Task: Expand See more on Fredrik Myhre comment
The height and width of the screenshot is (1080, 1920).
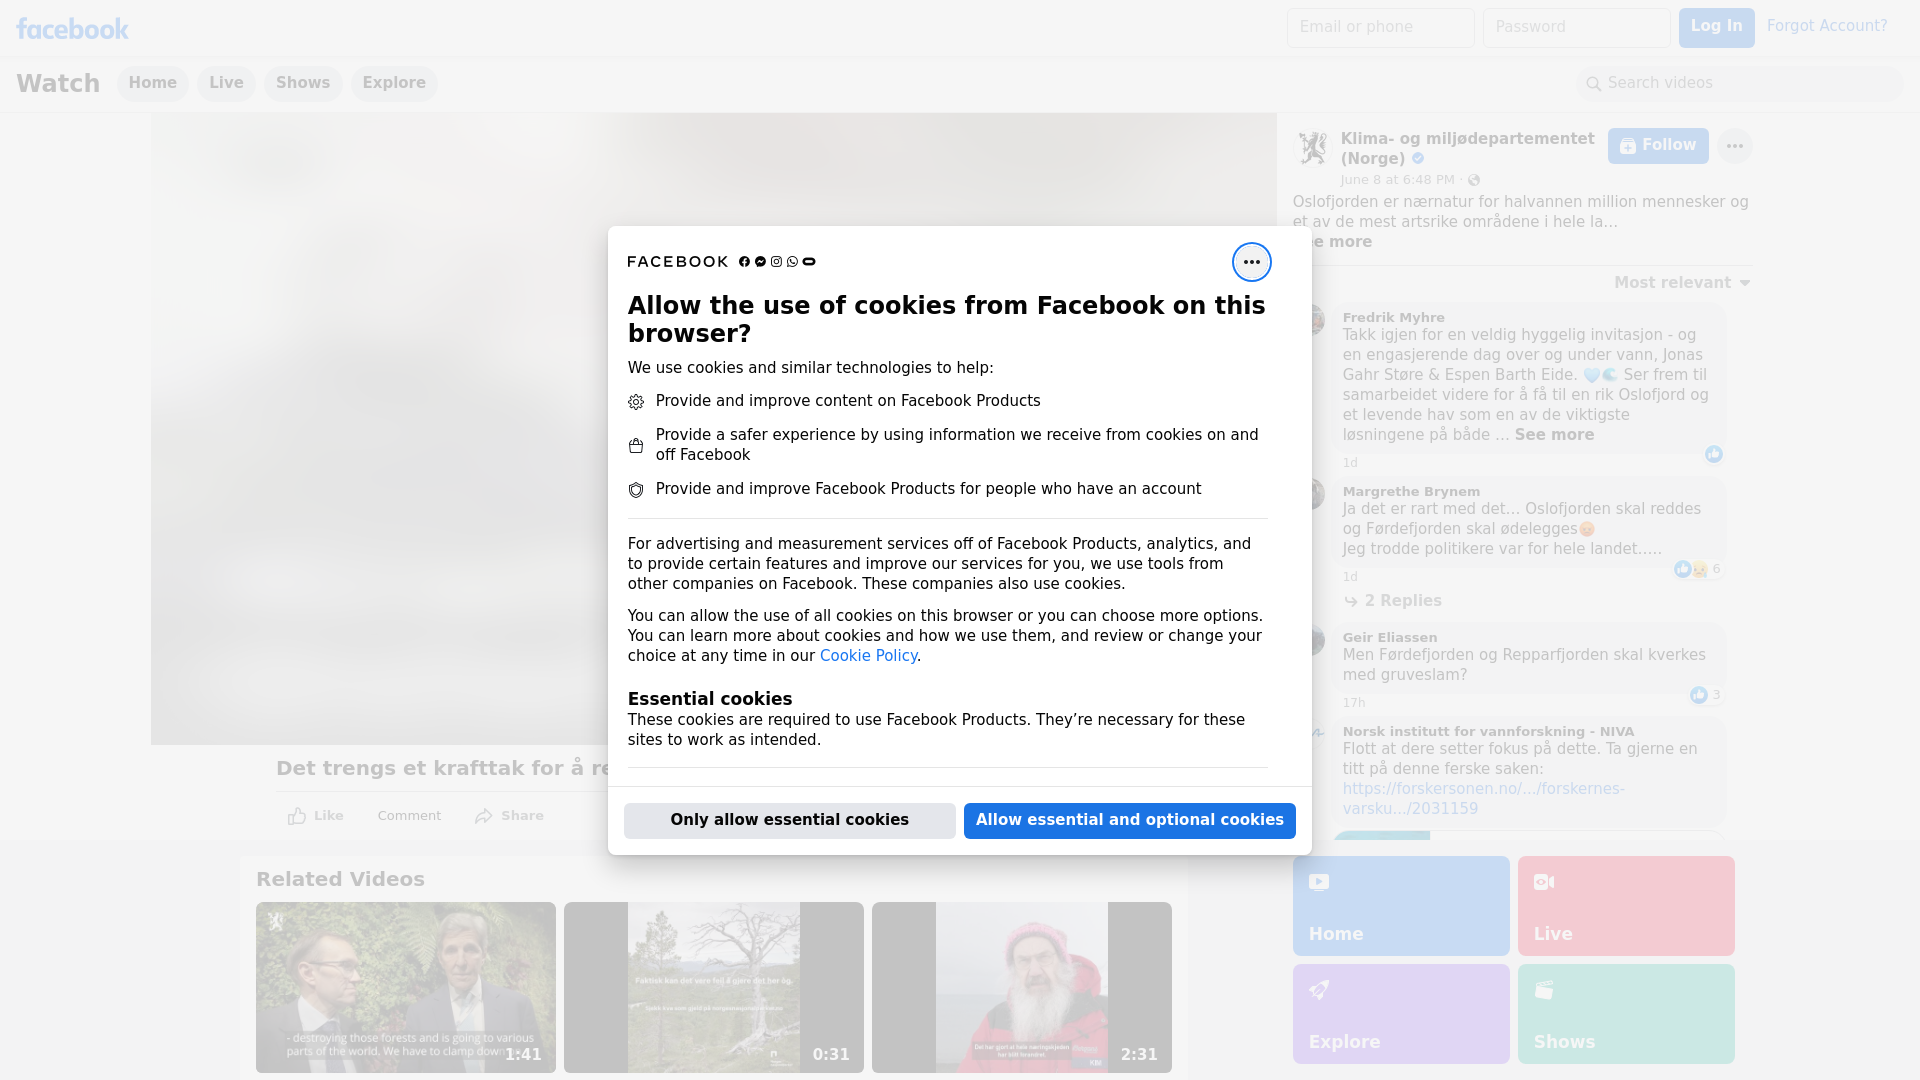Action: [x=1554, y=435]
